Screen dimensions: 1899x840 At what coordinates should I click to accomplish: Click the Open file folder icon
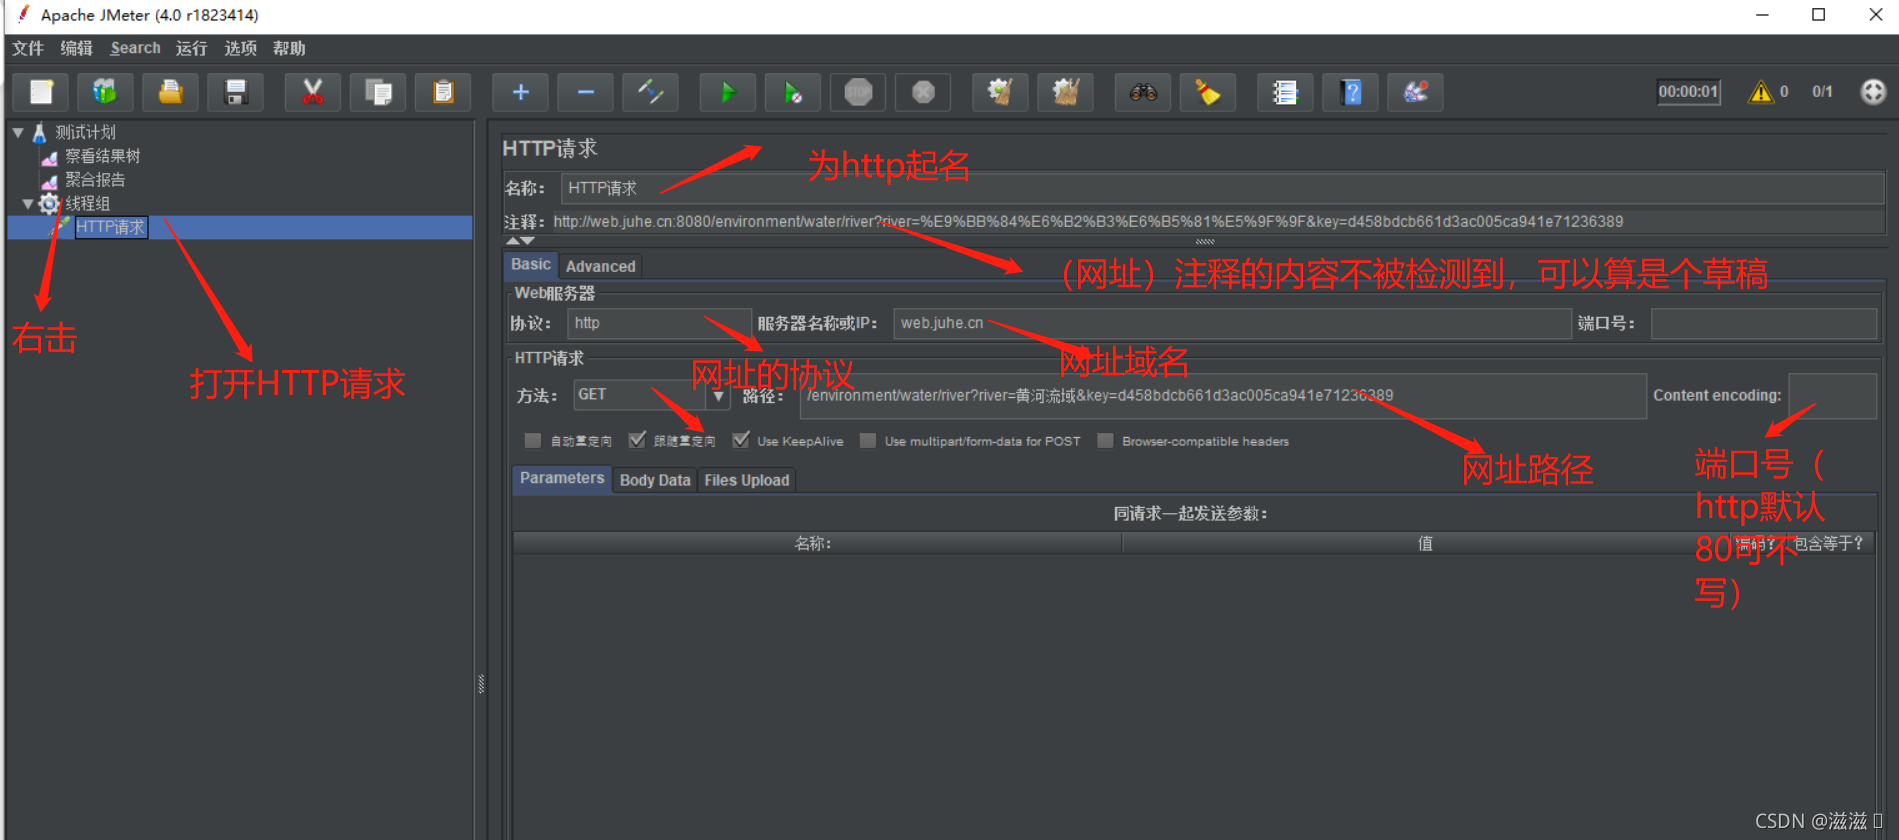171,92
